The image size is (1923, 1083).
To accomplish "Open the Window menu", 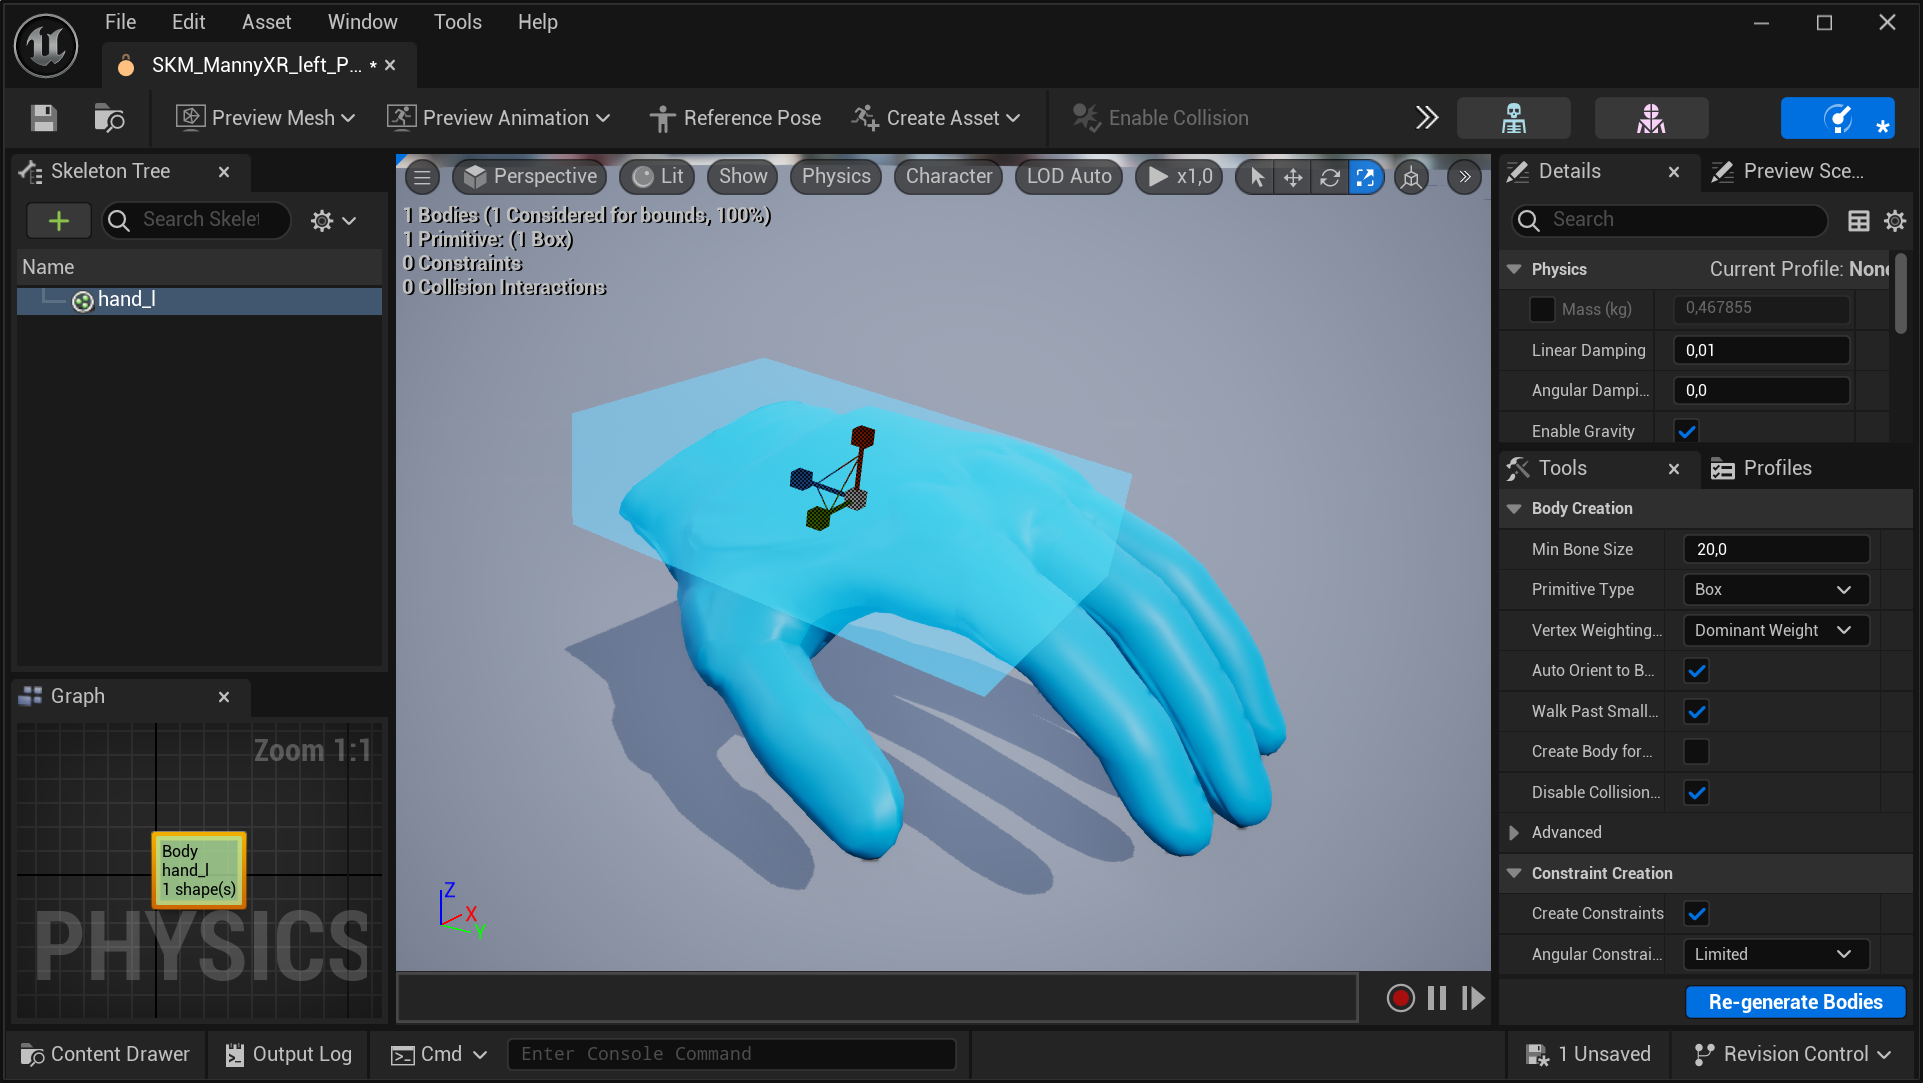I will [361, 21].
